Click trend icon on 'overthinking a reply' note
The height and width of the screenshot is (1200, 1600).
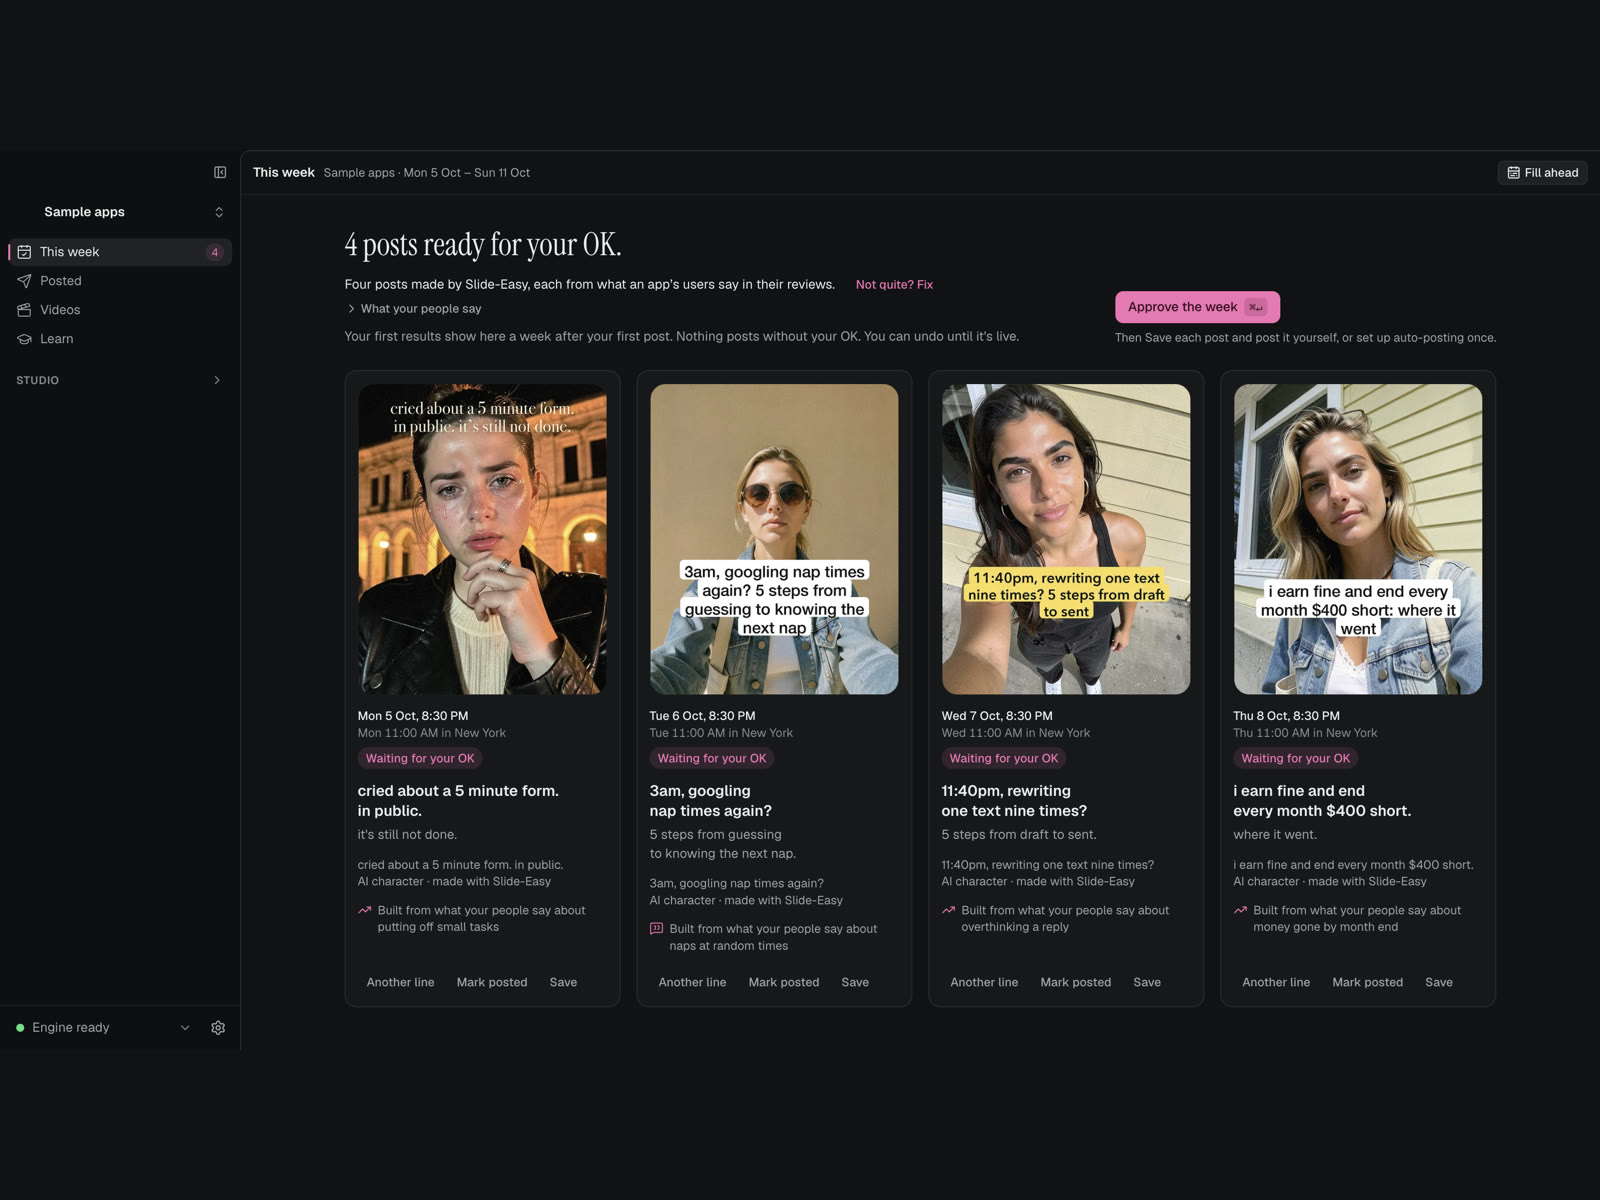(x=948, y=910)
